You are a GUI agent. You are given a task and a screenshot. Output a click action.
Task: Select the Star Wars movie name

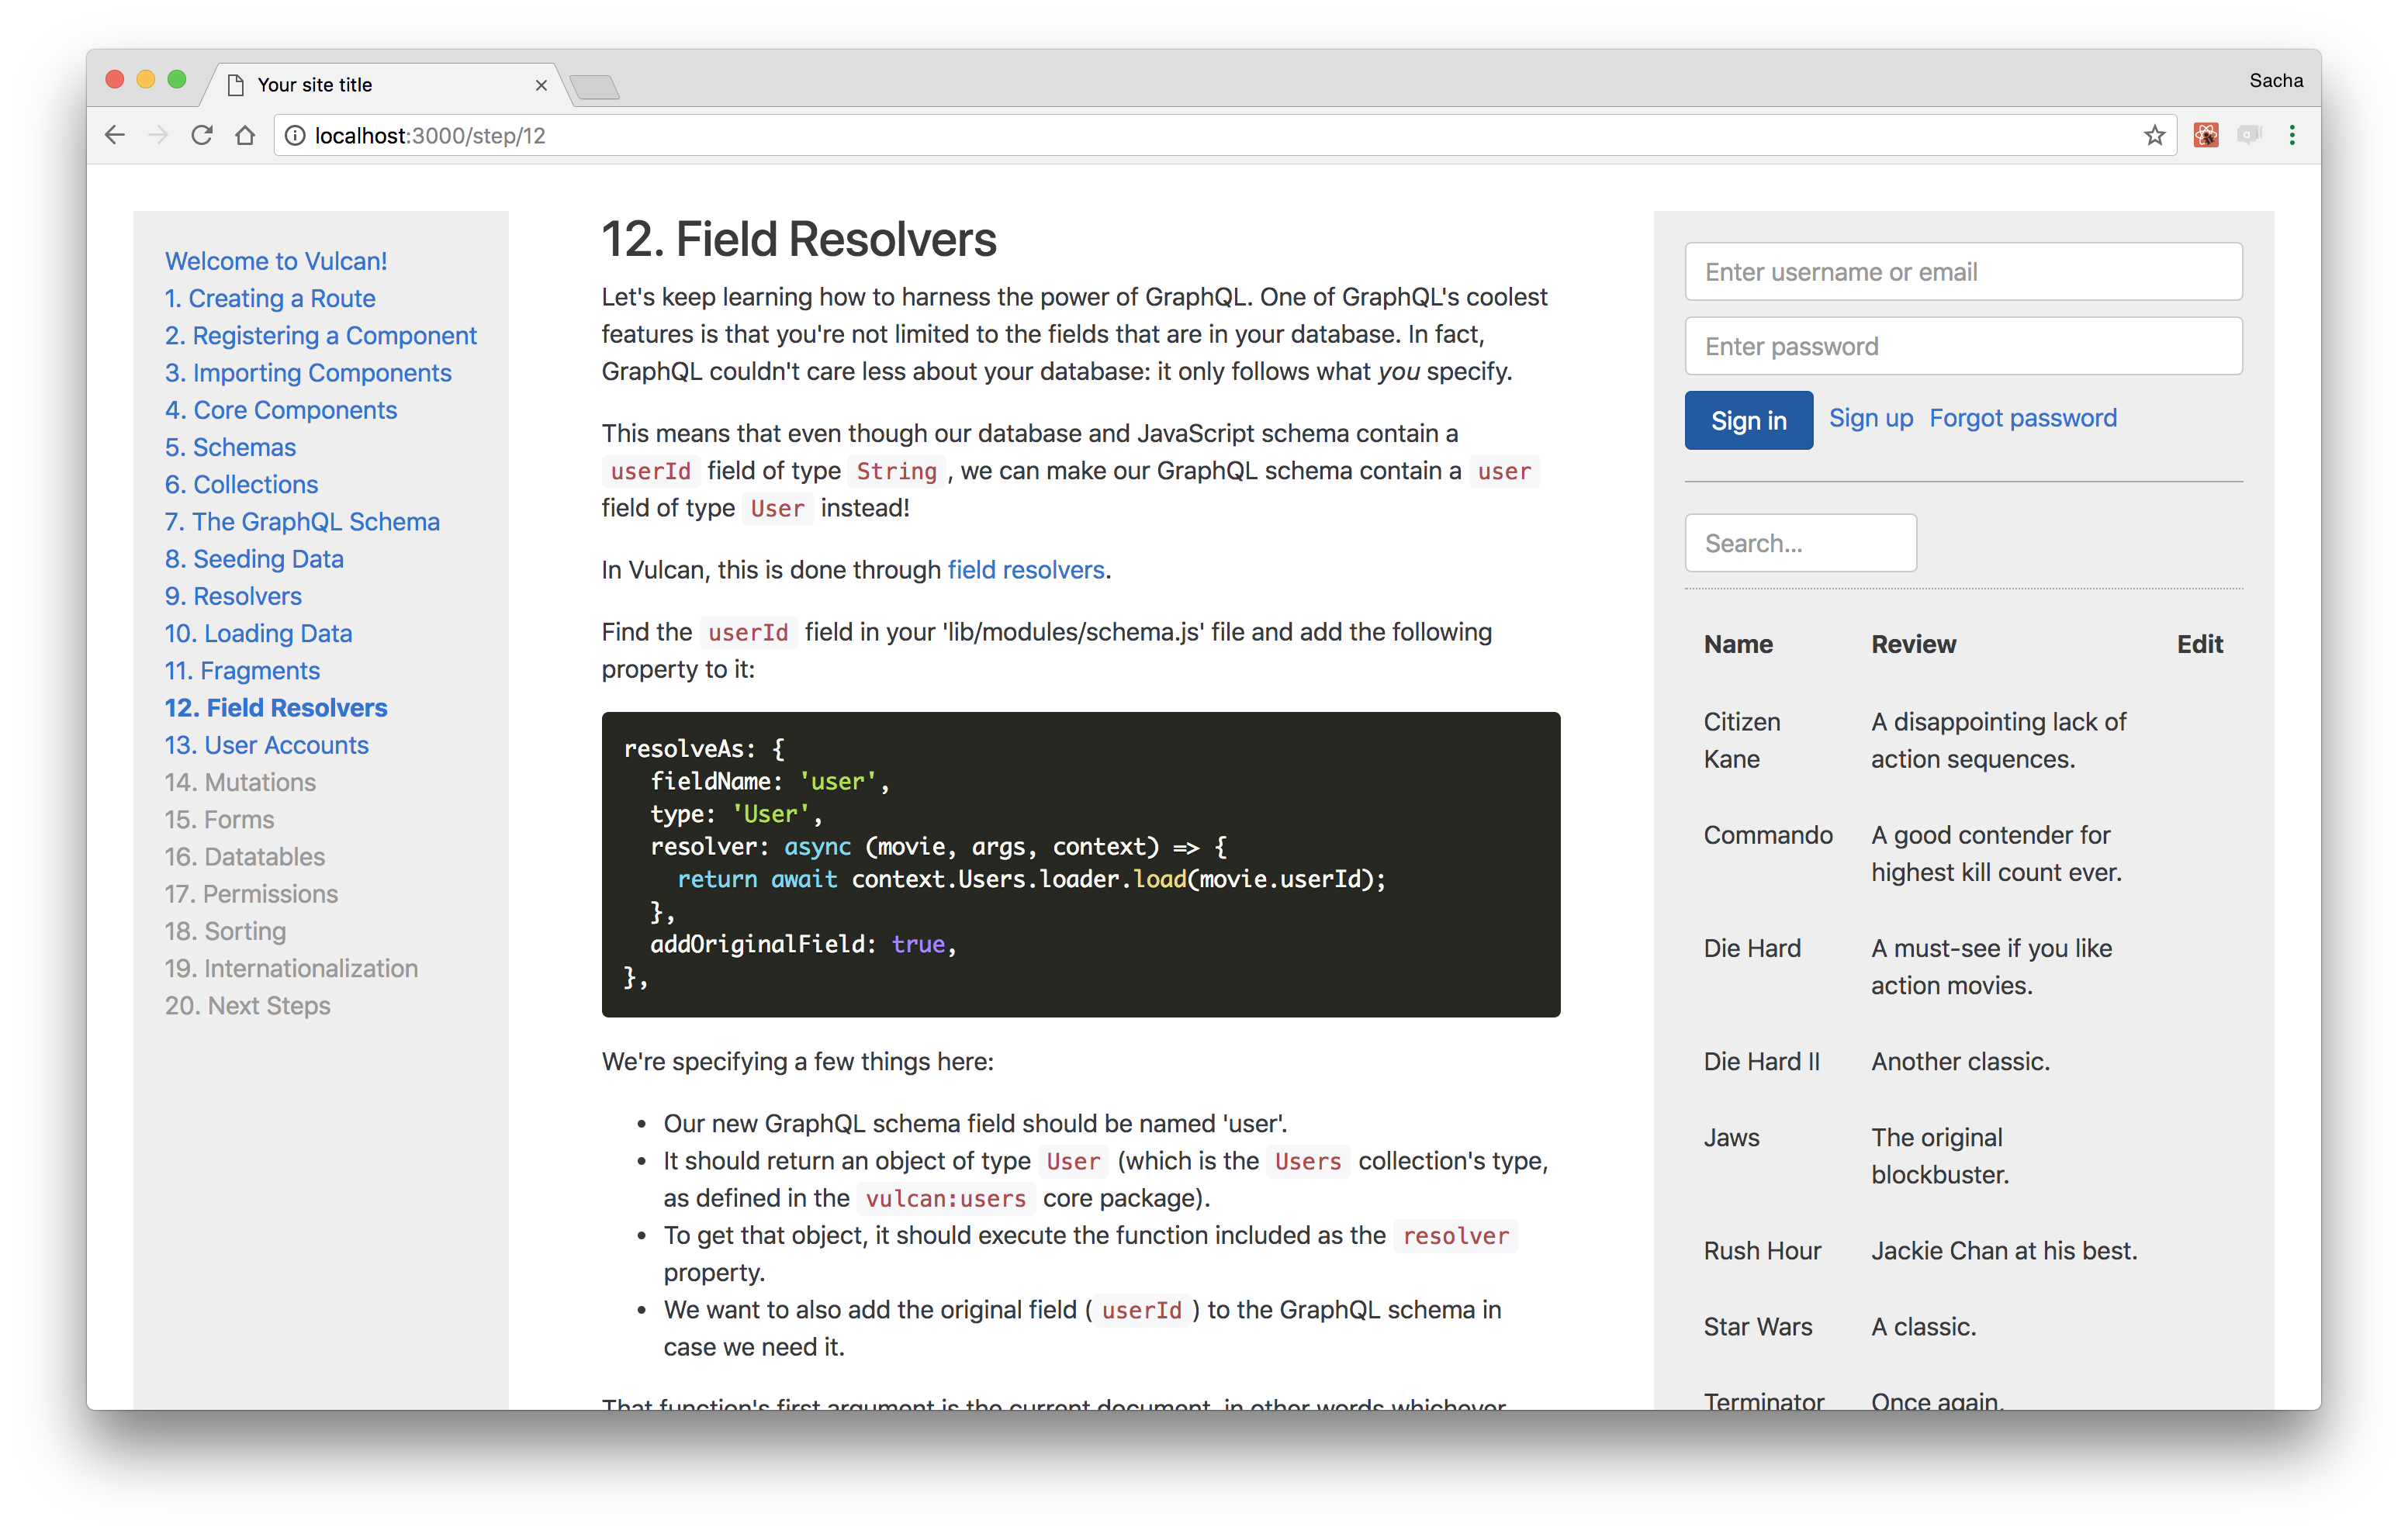click(1758, 1326)
